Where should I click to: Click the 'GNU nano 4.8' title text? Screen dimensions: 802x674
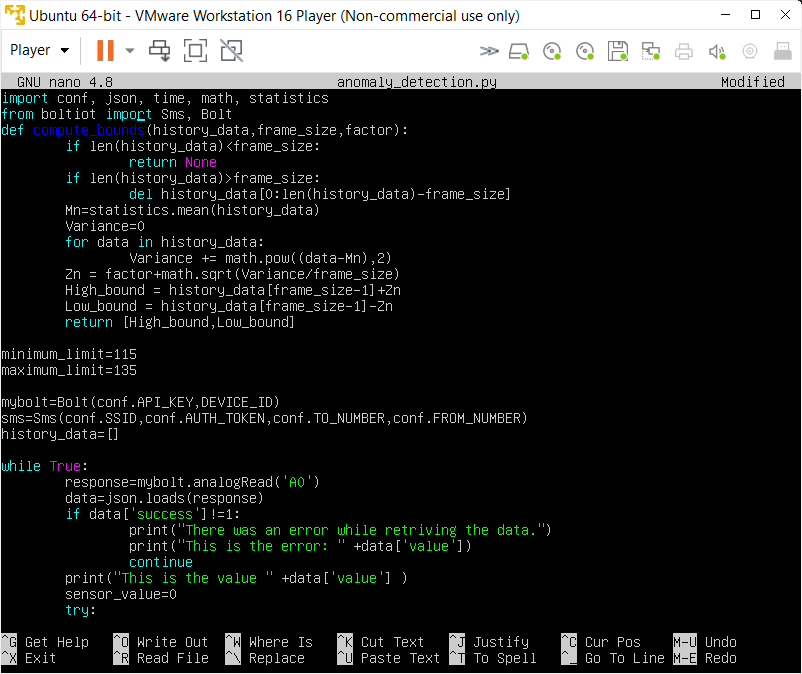[x=65, y=82]
